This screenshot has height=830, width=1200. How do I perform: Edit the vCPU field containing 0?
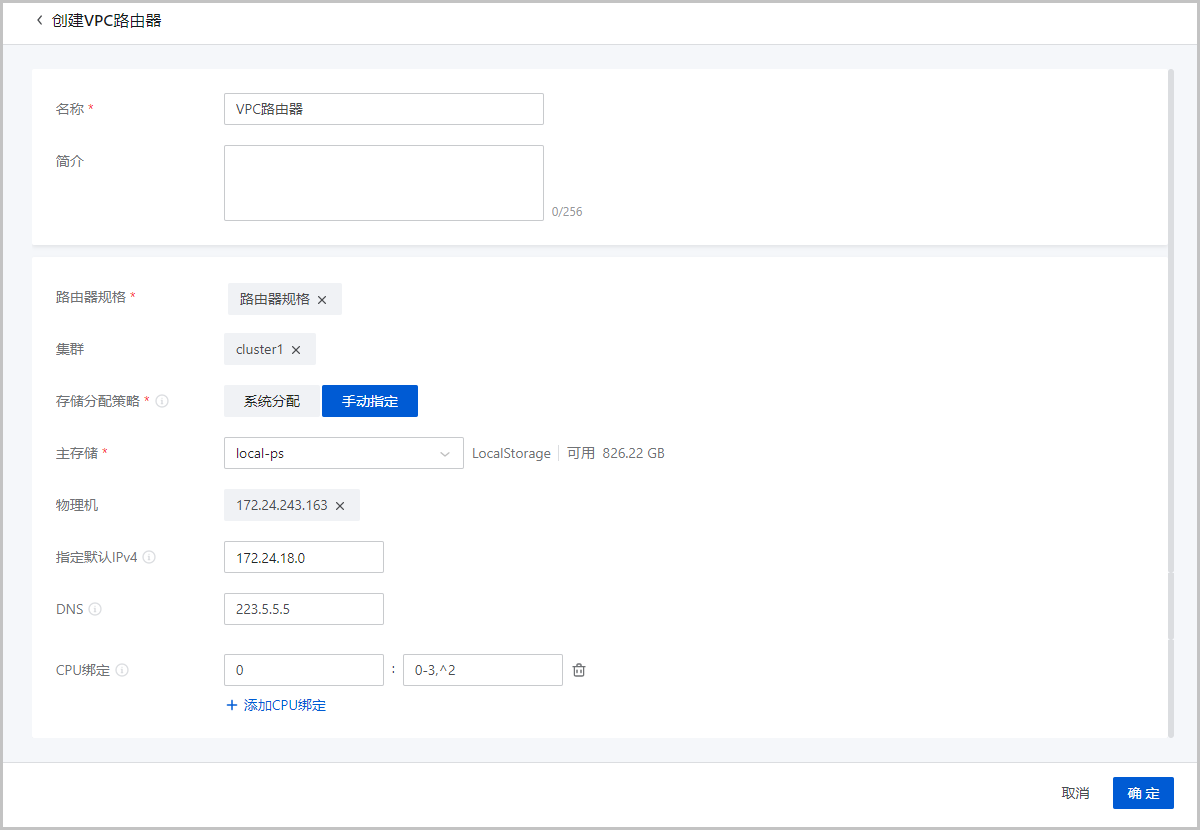click(x=304, y=670)
